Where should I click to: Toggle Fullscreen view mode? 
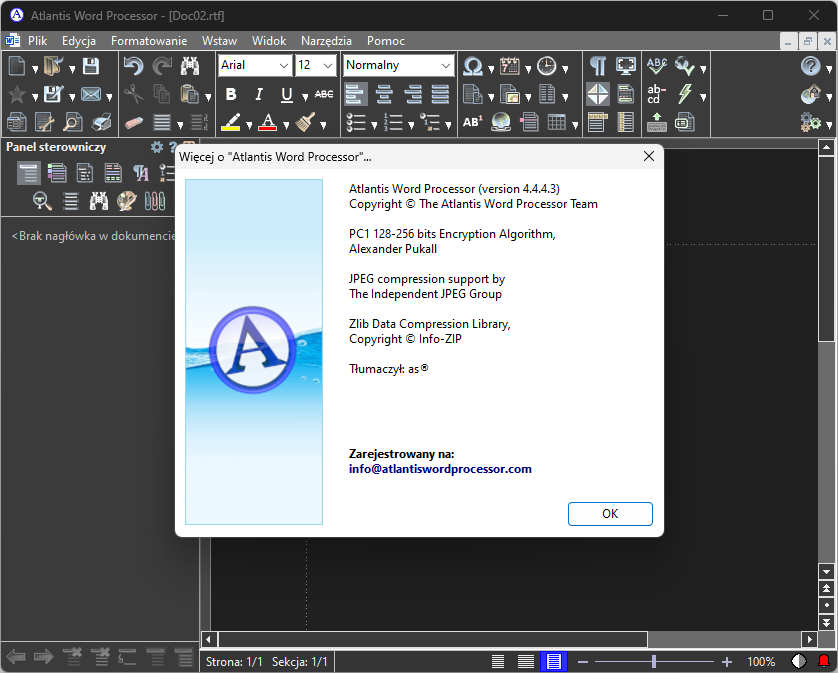click(x=626, y=66)
